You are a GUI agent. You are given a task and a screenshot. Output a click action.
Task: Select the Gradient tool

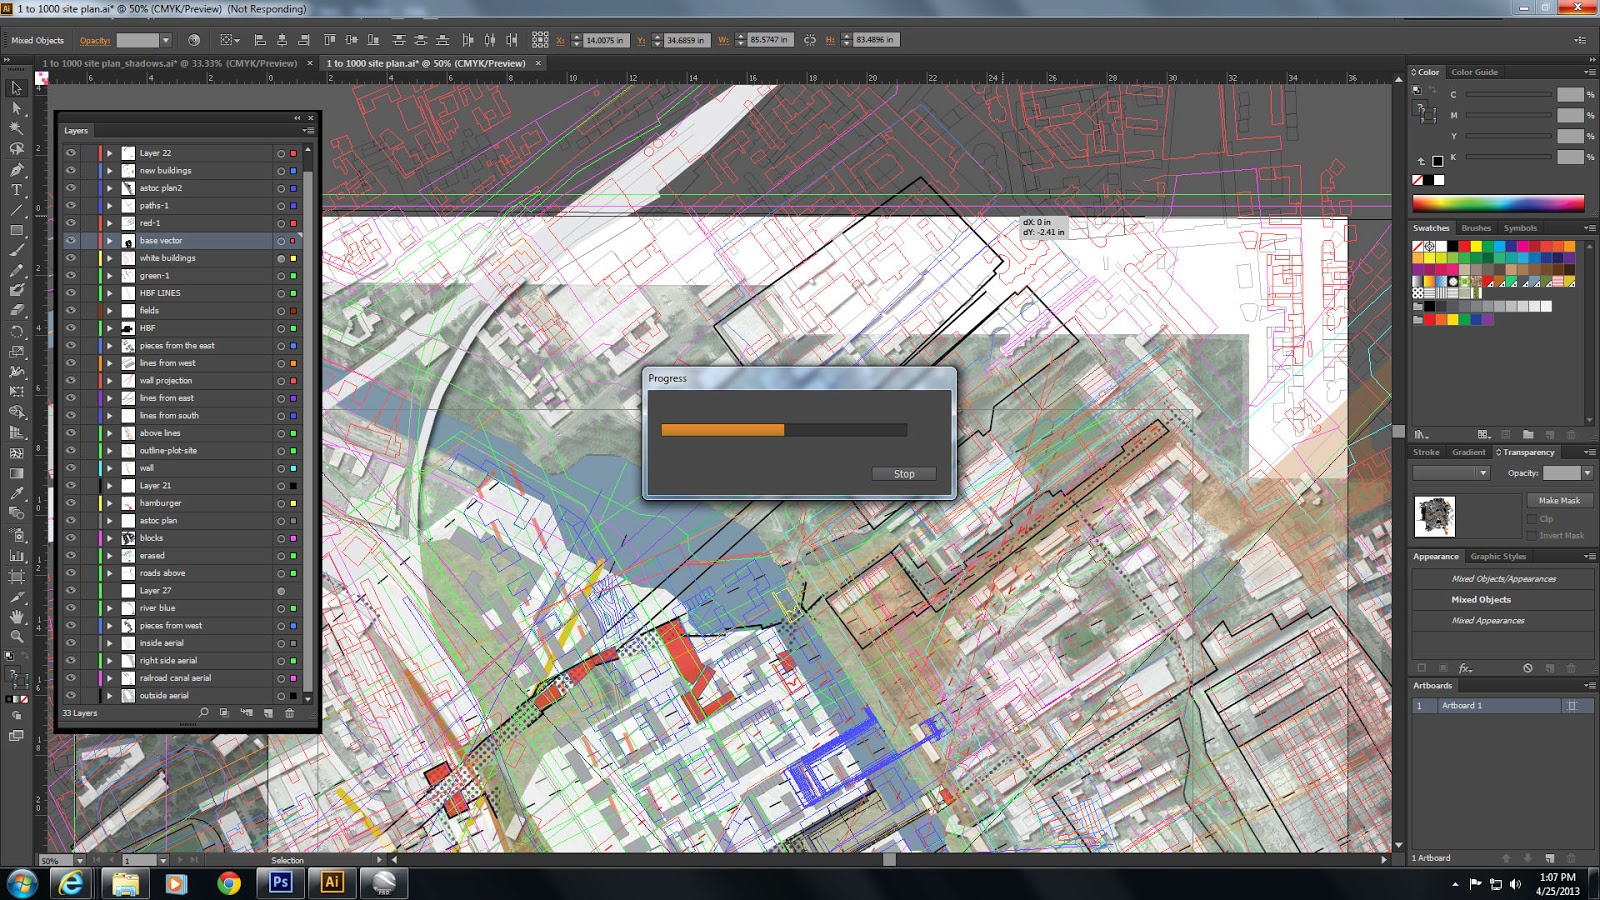coord(16,473)
